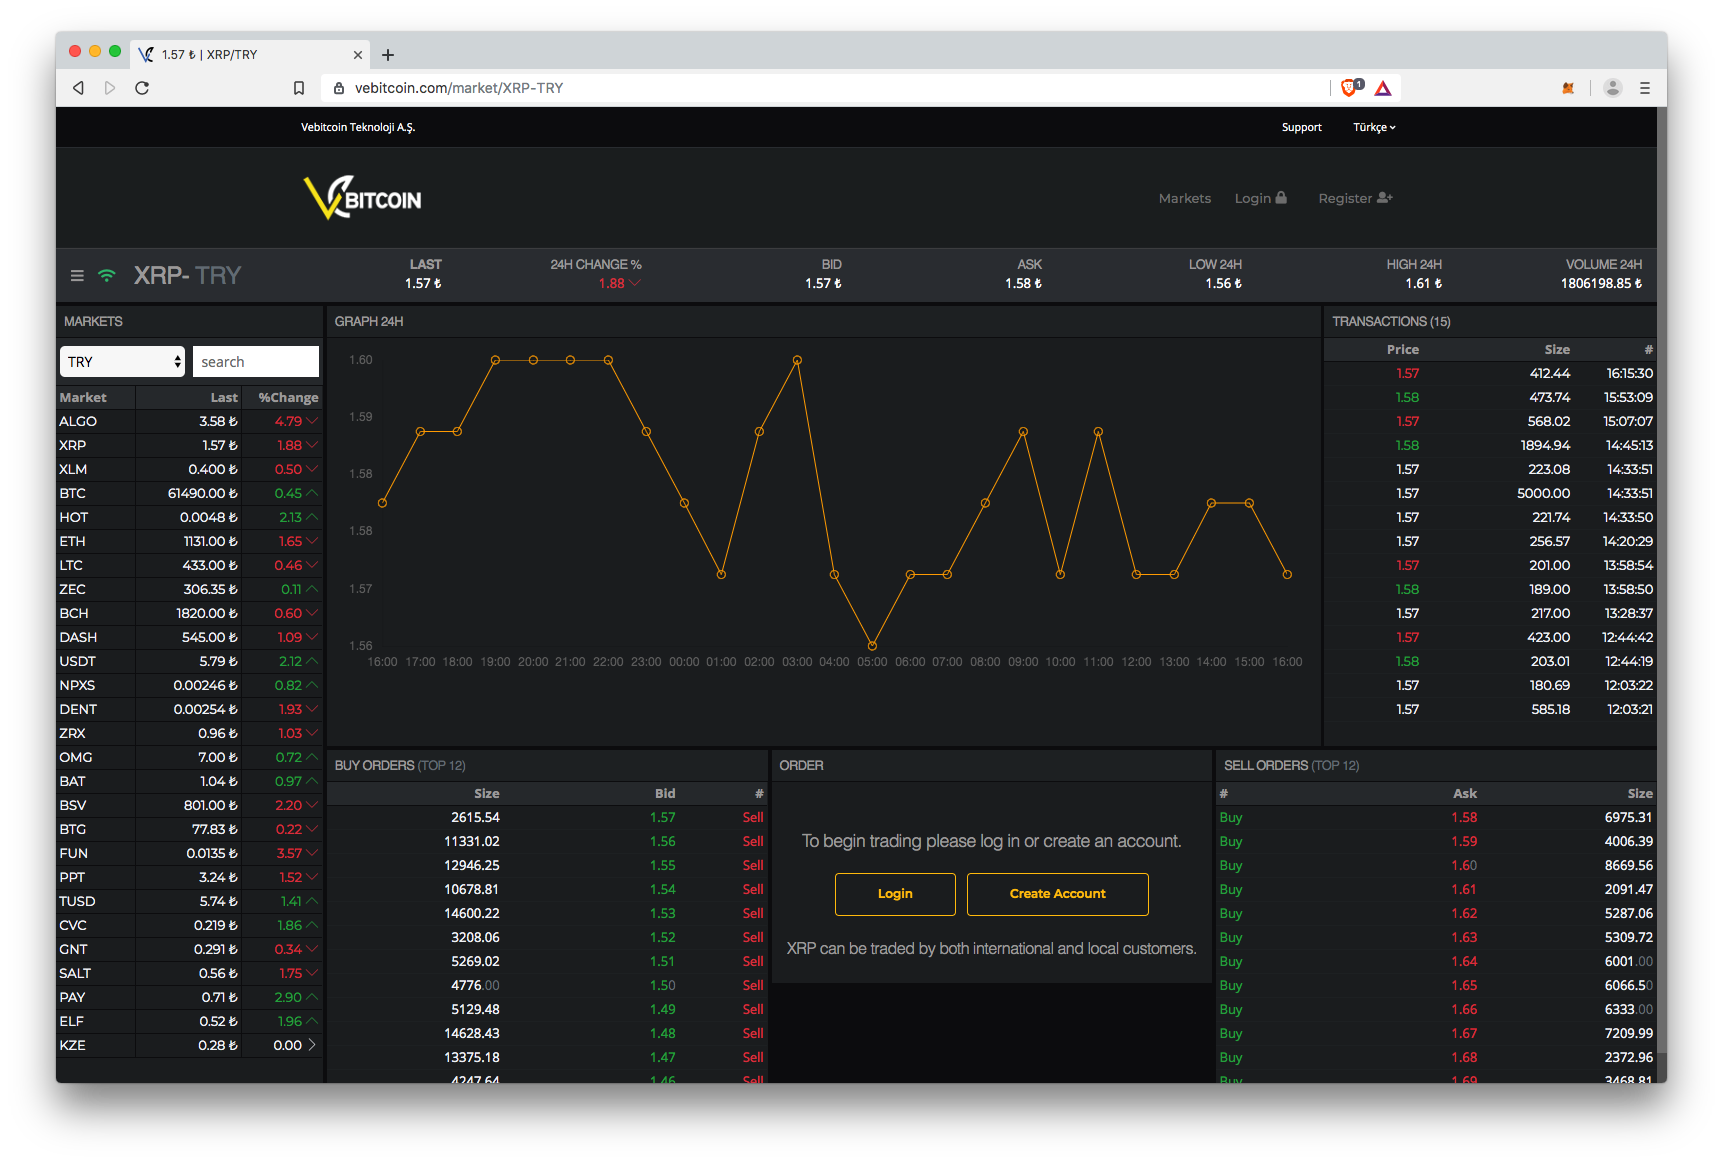Select the OMG market row
Screen dimensions: 1723x1163
point(189,757)
